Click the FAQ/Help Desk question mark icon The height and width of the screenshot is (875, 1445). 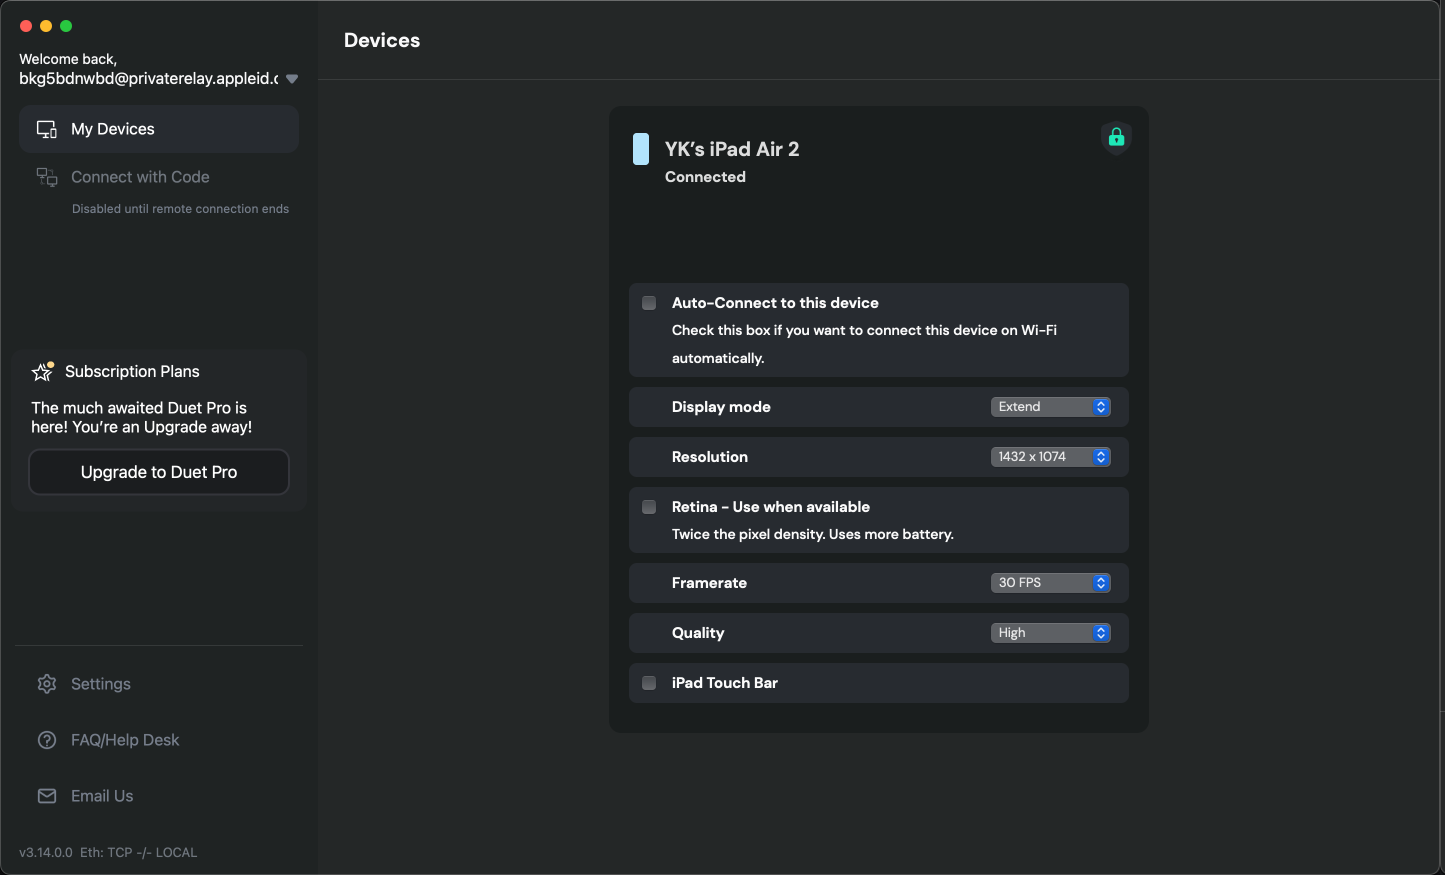47,740
